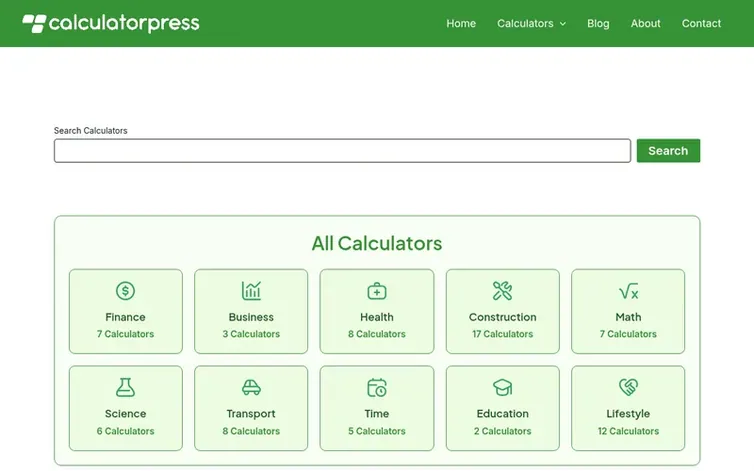754x471 pixels.
Task: Choose the Math square-root icon
Action: point(628,291)
